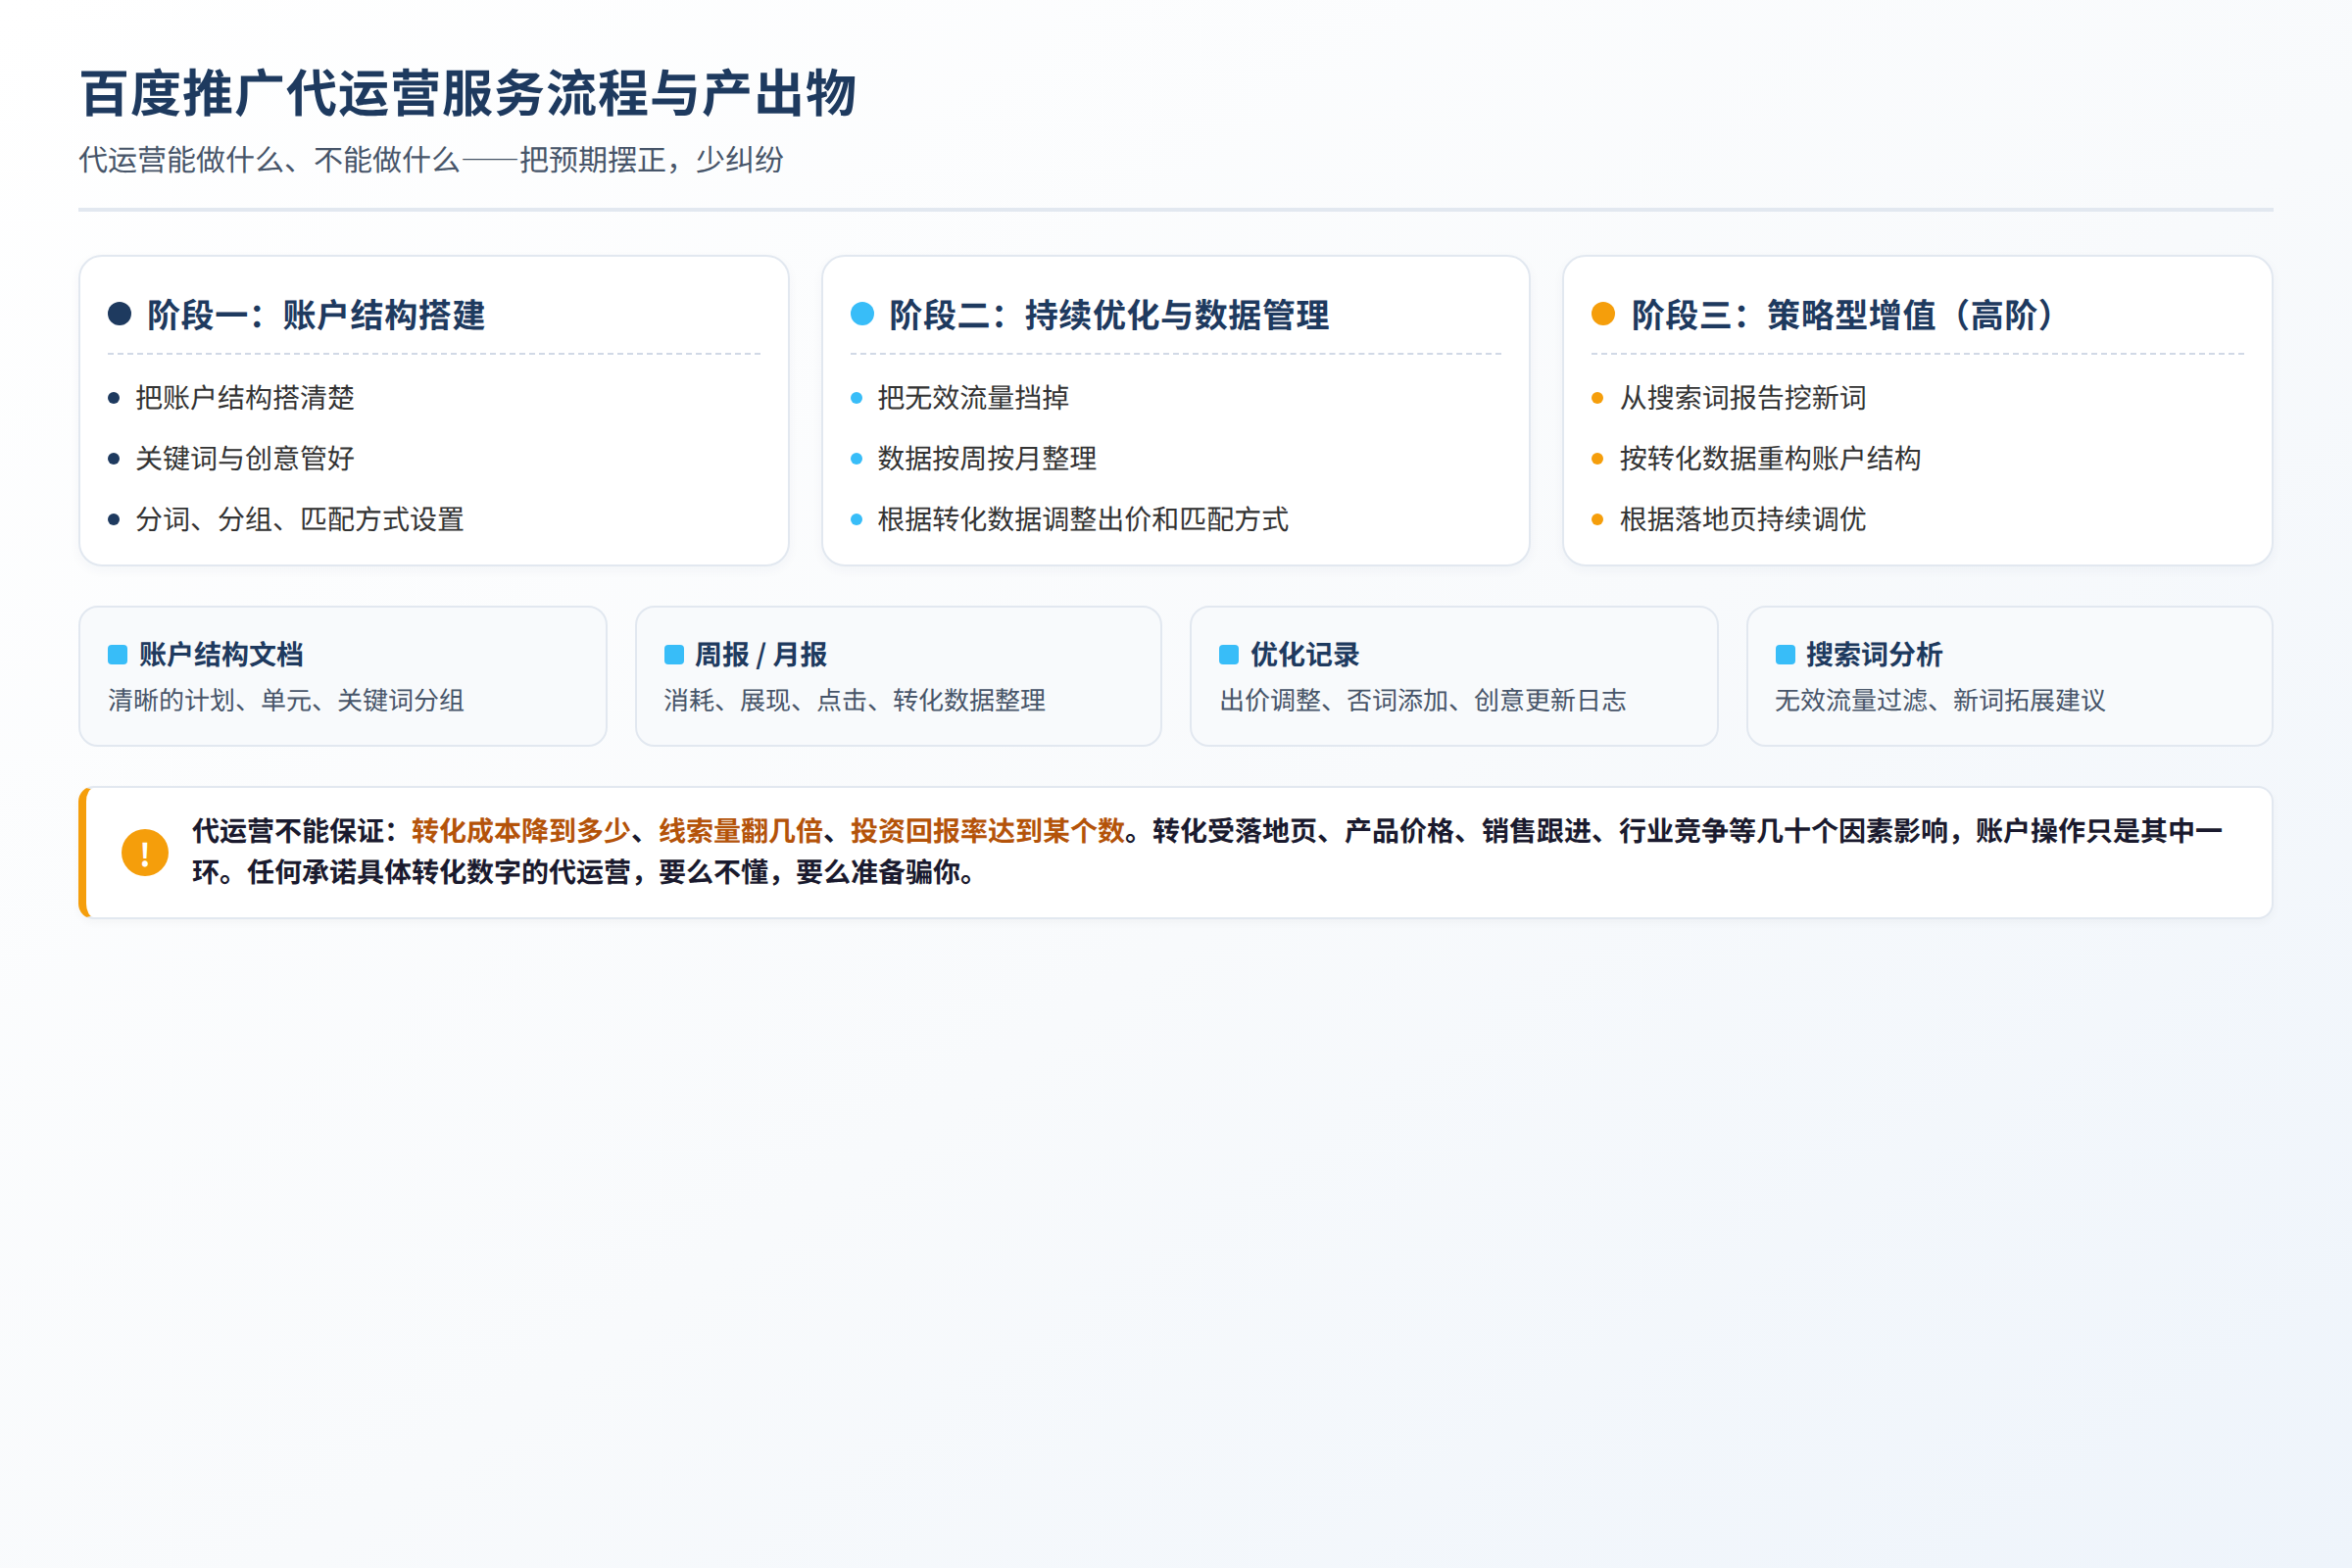Click orange dot beside 阶段三 heading

coord(1603,314)
